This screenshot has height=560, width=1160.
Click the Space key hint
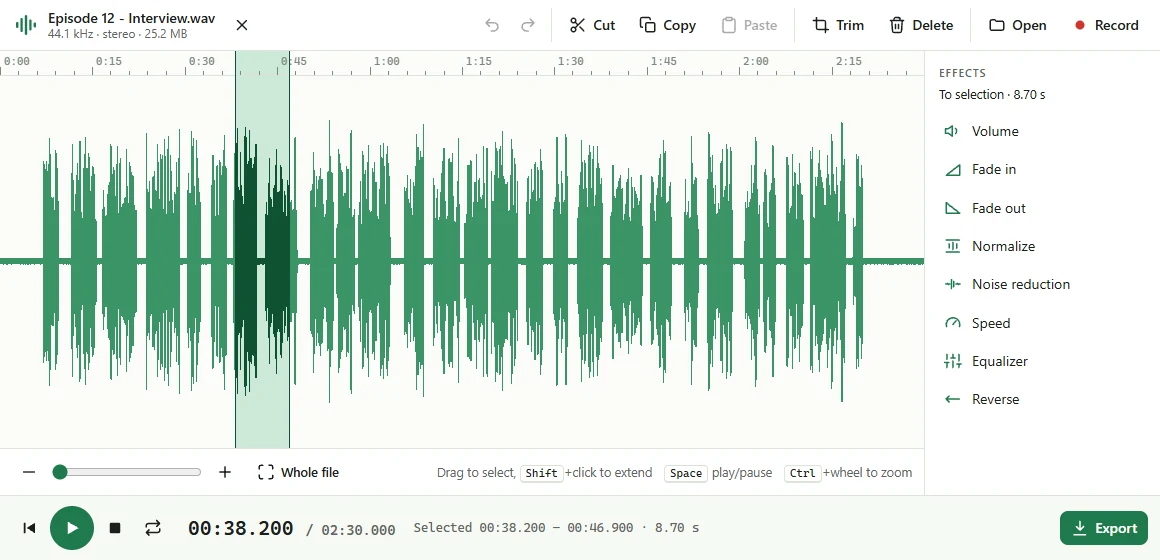pos(686,473)
